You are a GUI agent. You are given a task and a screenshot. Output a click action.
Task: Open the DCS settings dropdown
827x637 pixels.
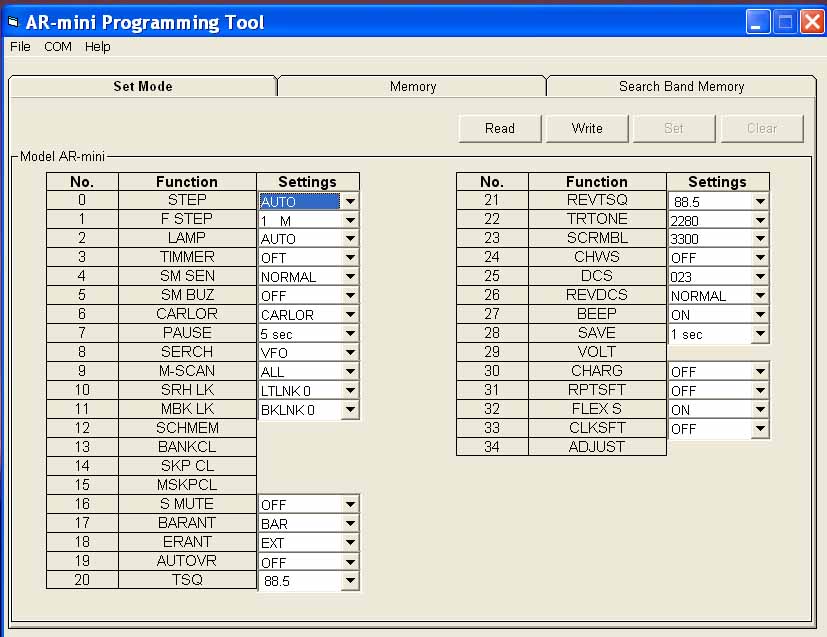pyautogui.click(x=759, y=277)
